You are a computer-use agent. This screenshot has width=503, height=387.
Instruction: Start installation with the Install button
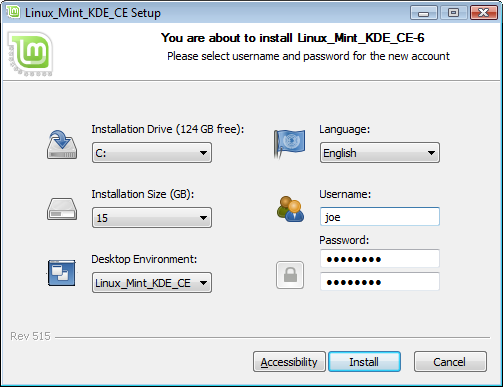(364, 362)
